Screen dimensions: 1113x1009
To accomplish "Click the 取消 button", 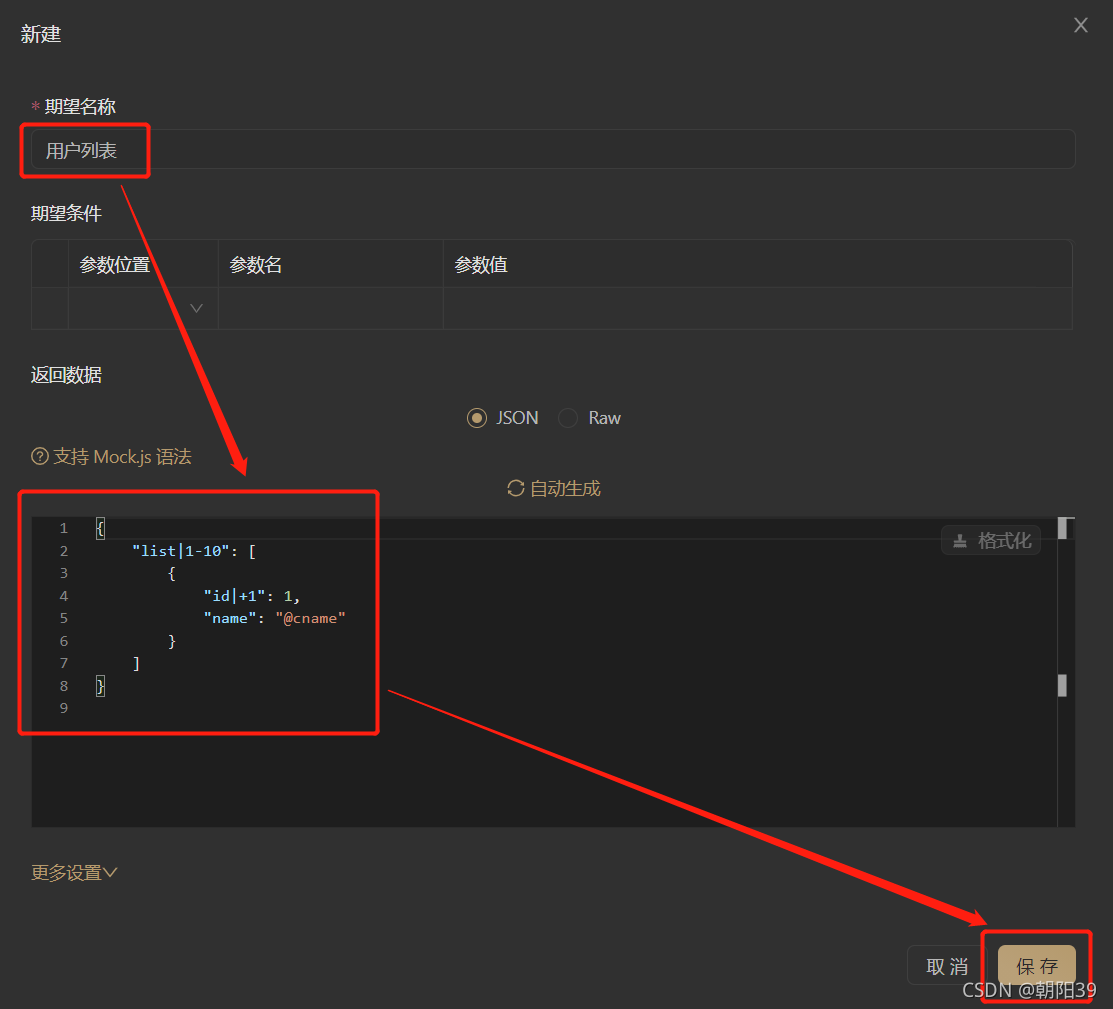I will (945, 965).
